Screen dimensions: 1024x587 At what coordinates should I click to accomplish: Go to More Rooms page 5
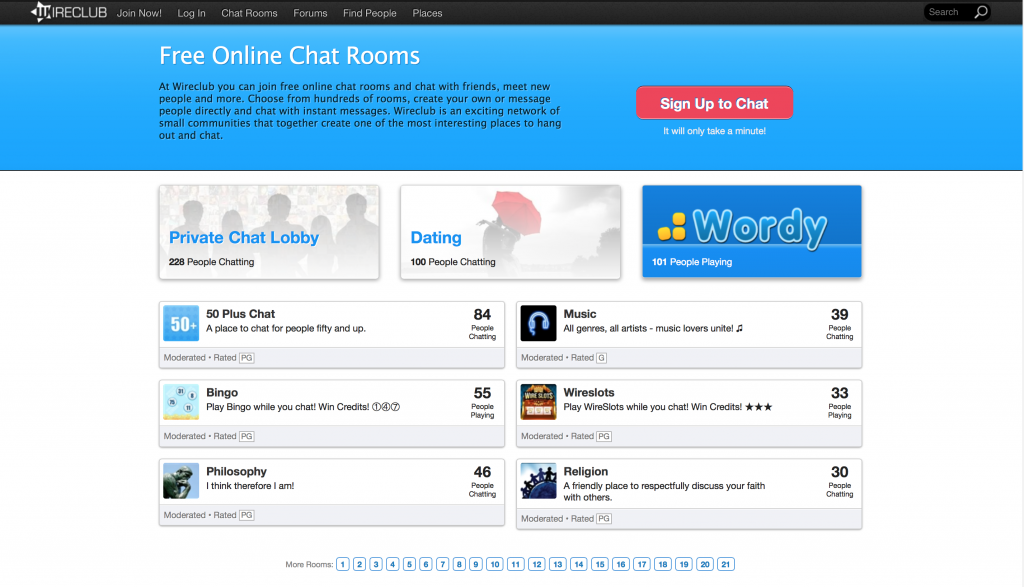[409, 564]
